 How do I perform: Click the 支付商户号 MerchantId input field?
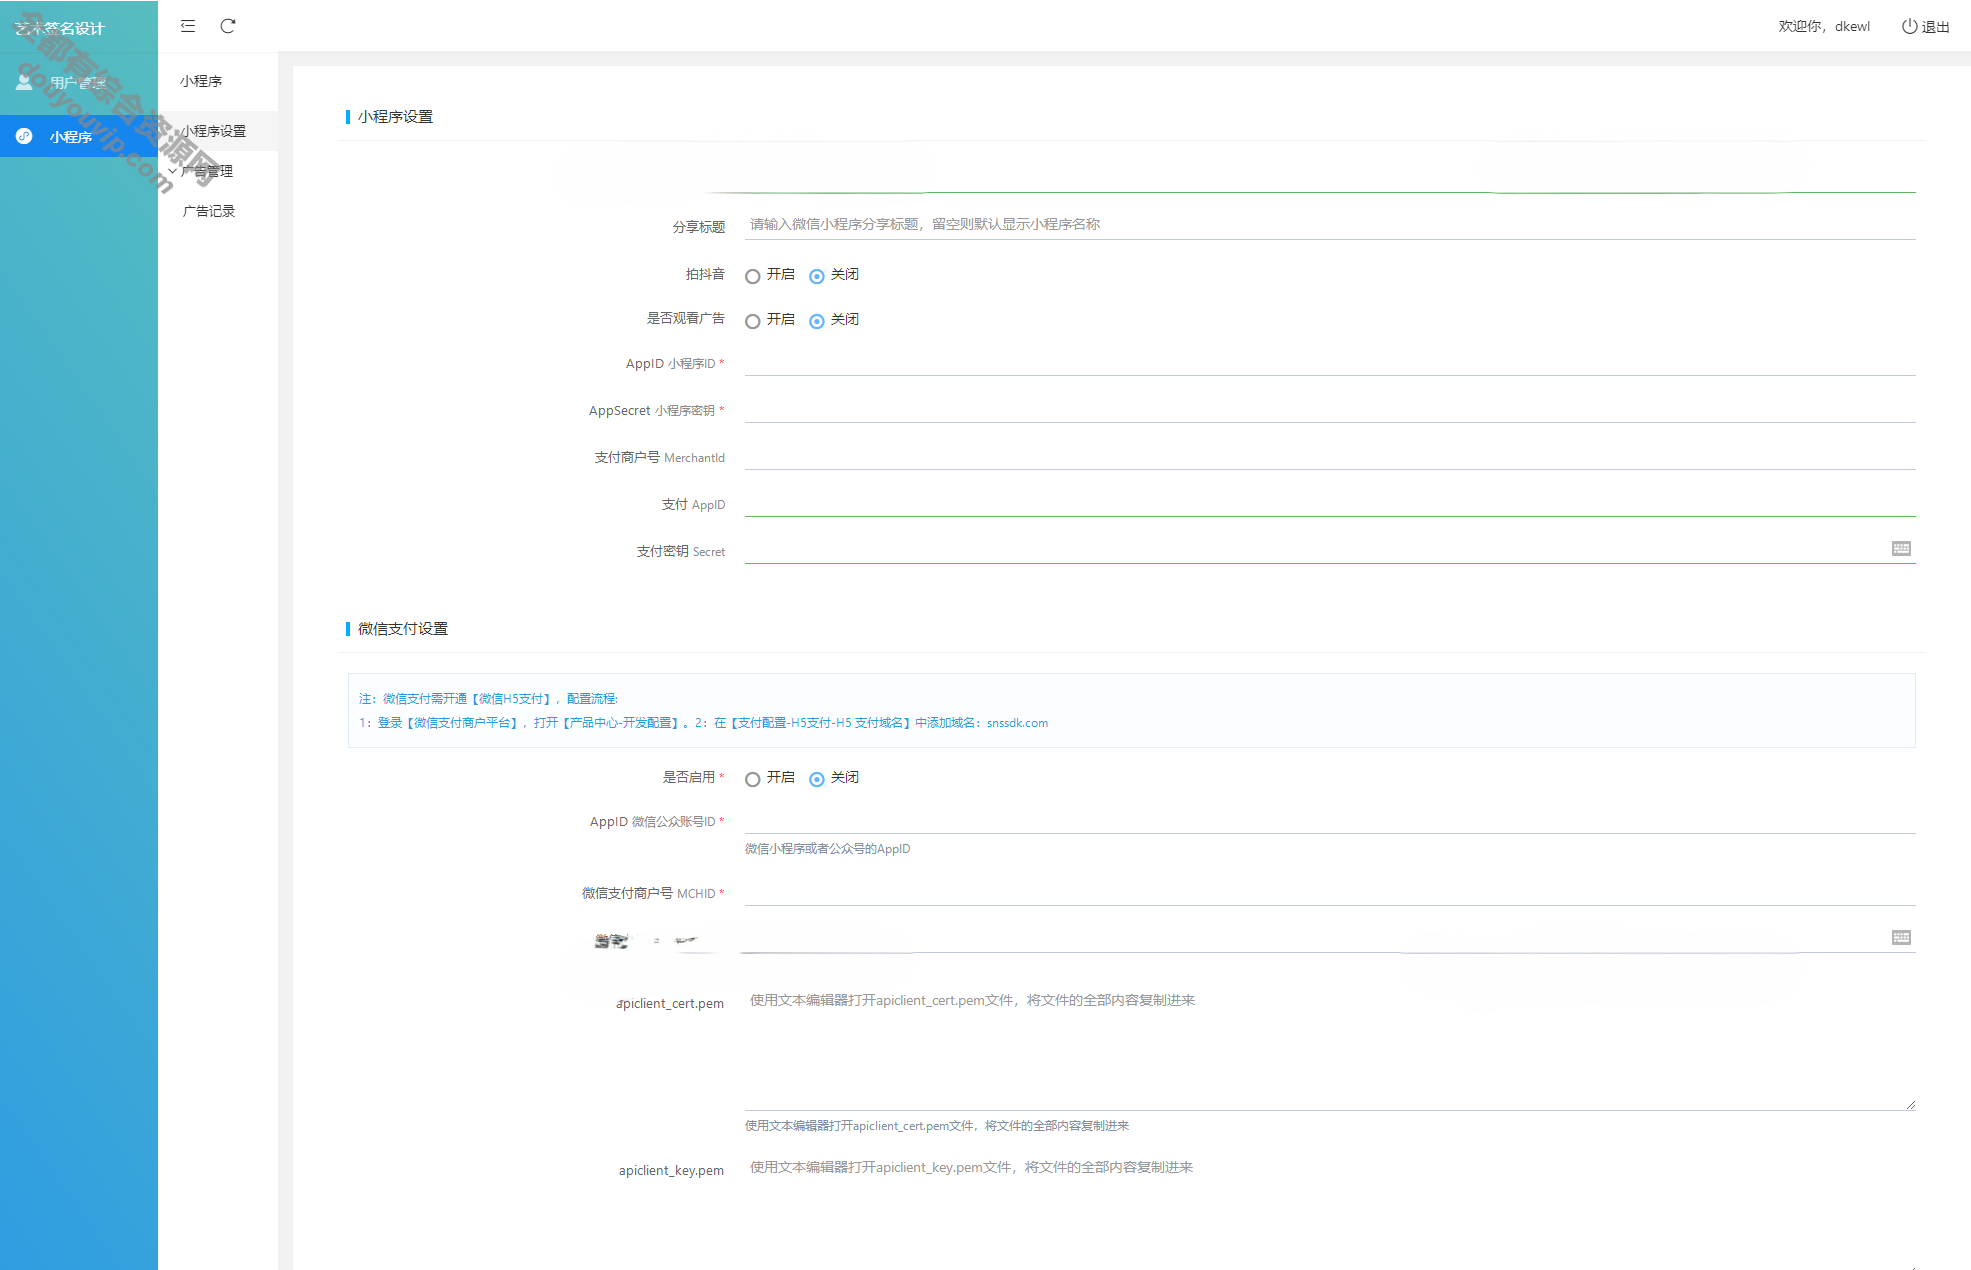[x=1330, y=456]
